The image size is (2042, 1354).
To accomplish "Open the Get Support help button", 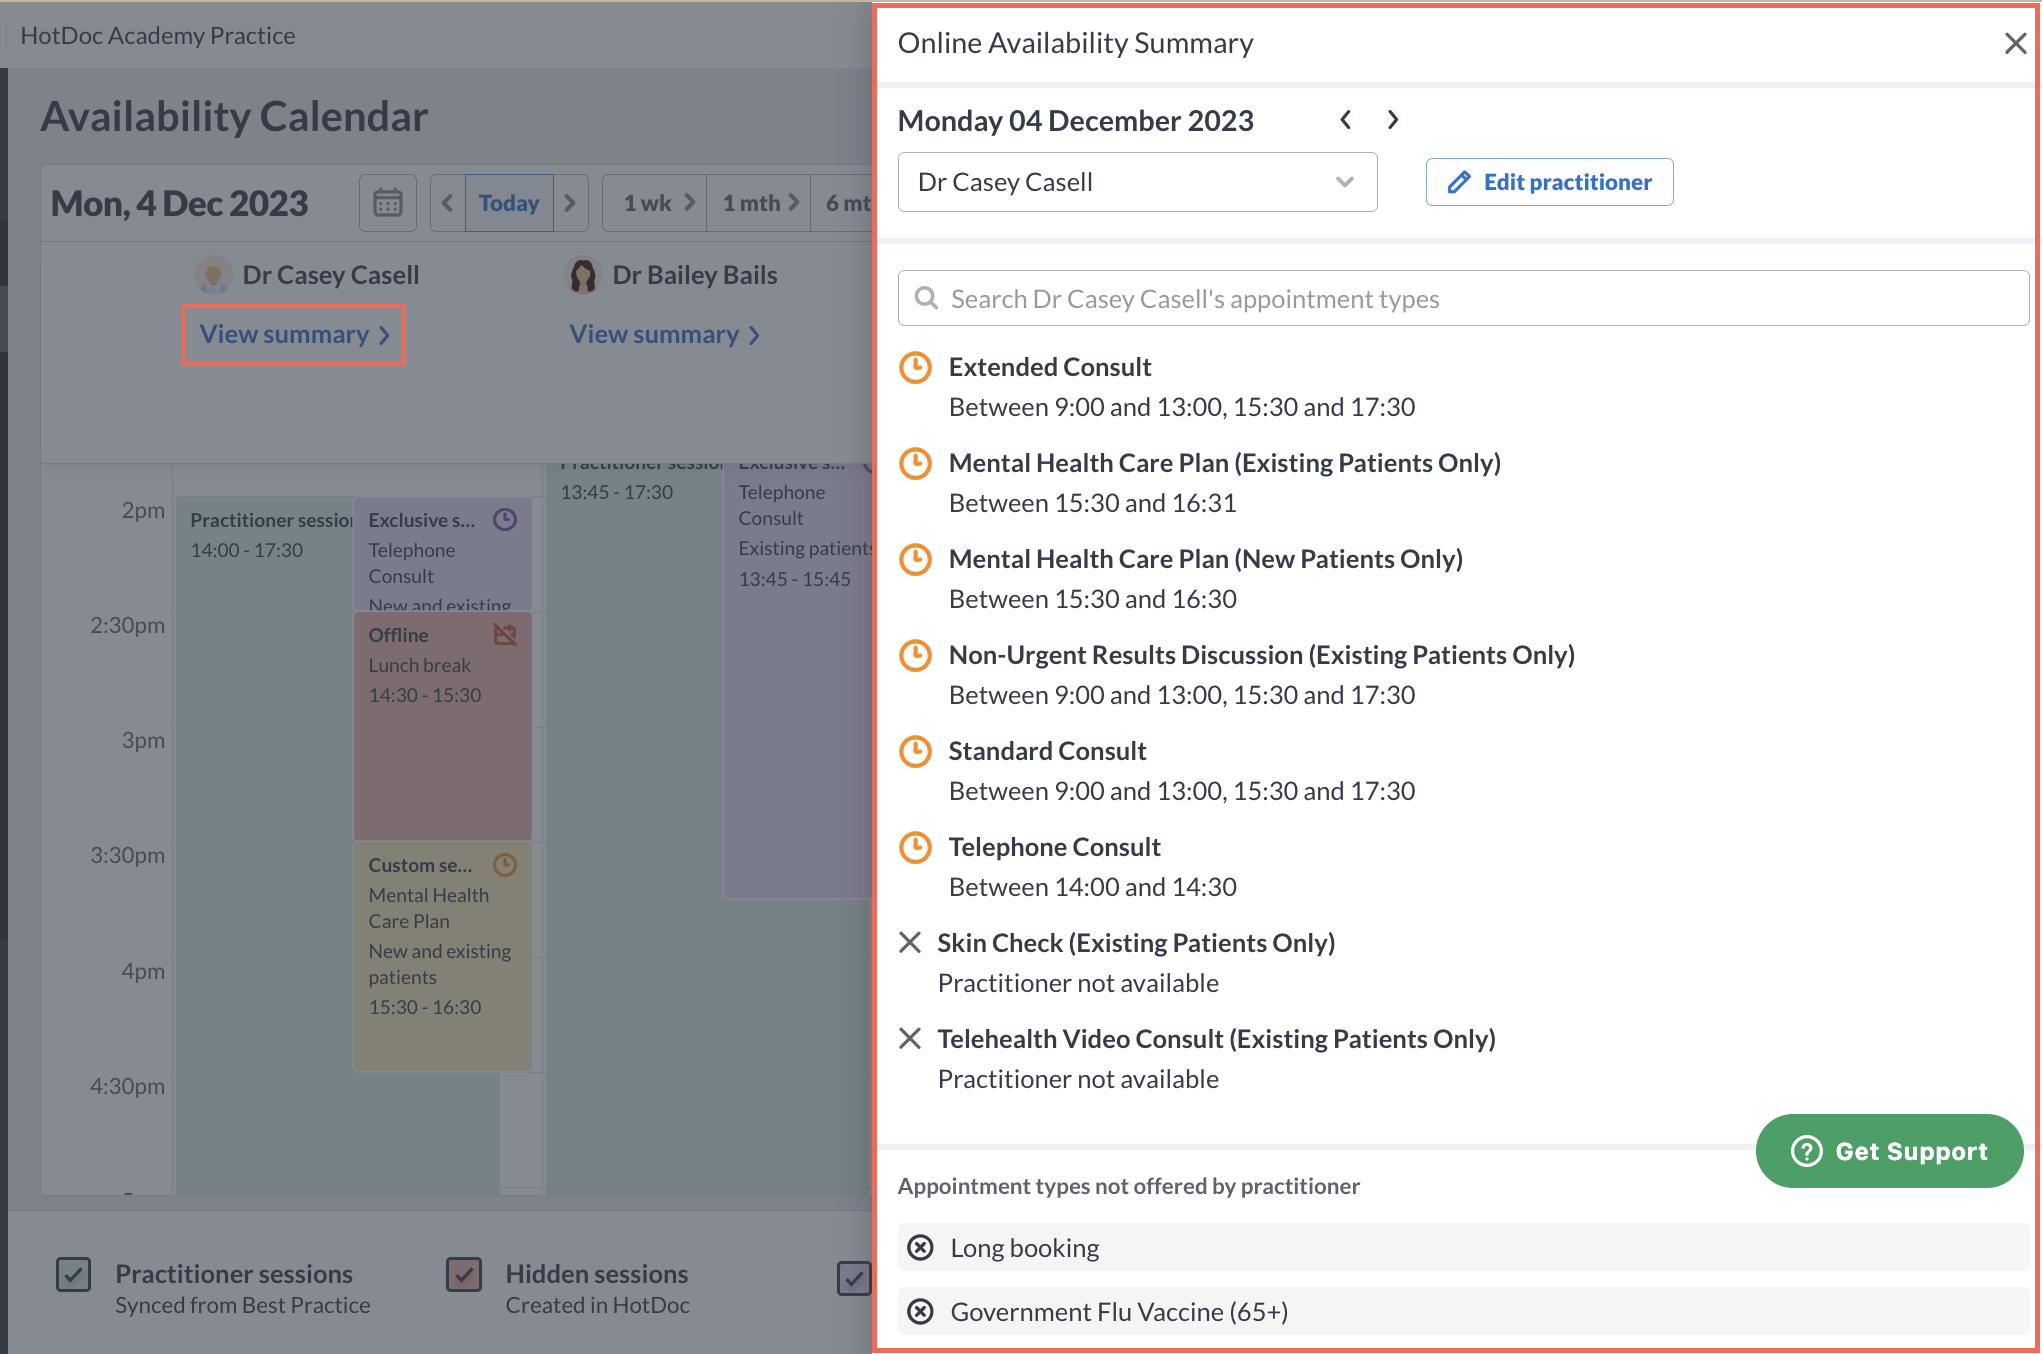I will pyautogui.click(x=1889, y=1151).
